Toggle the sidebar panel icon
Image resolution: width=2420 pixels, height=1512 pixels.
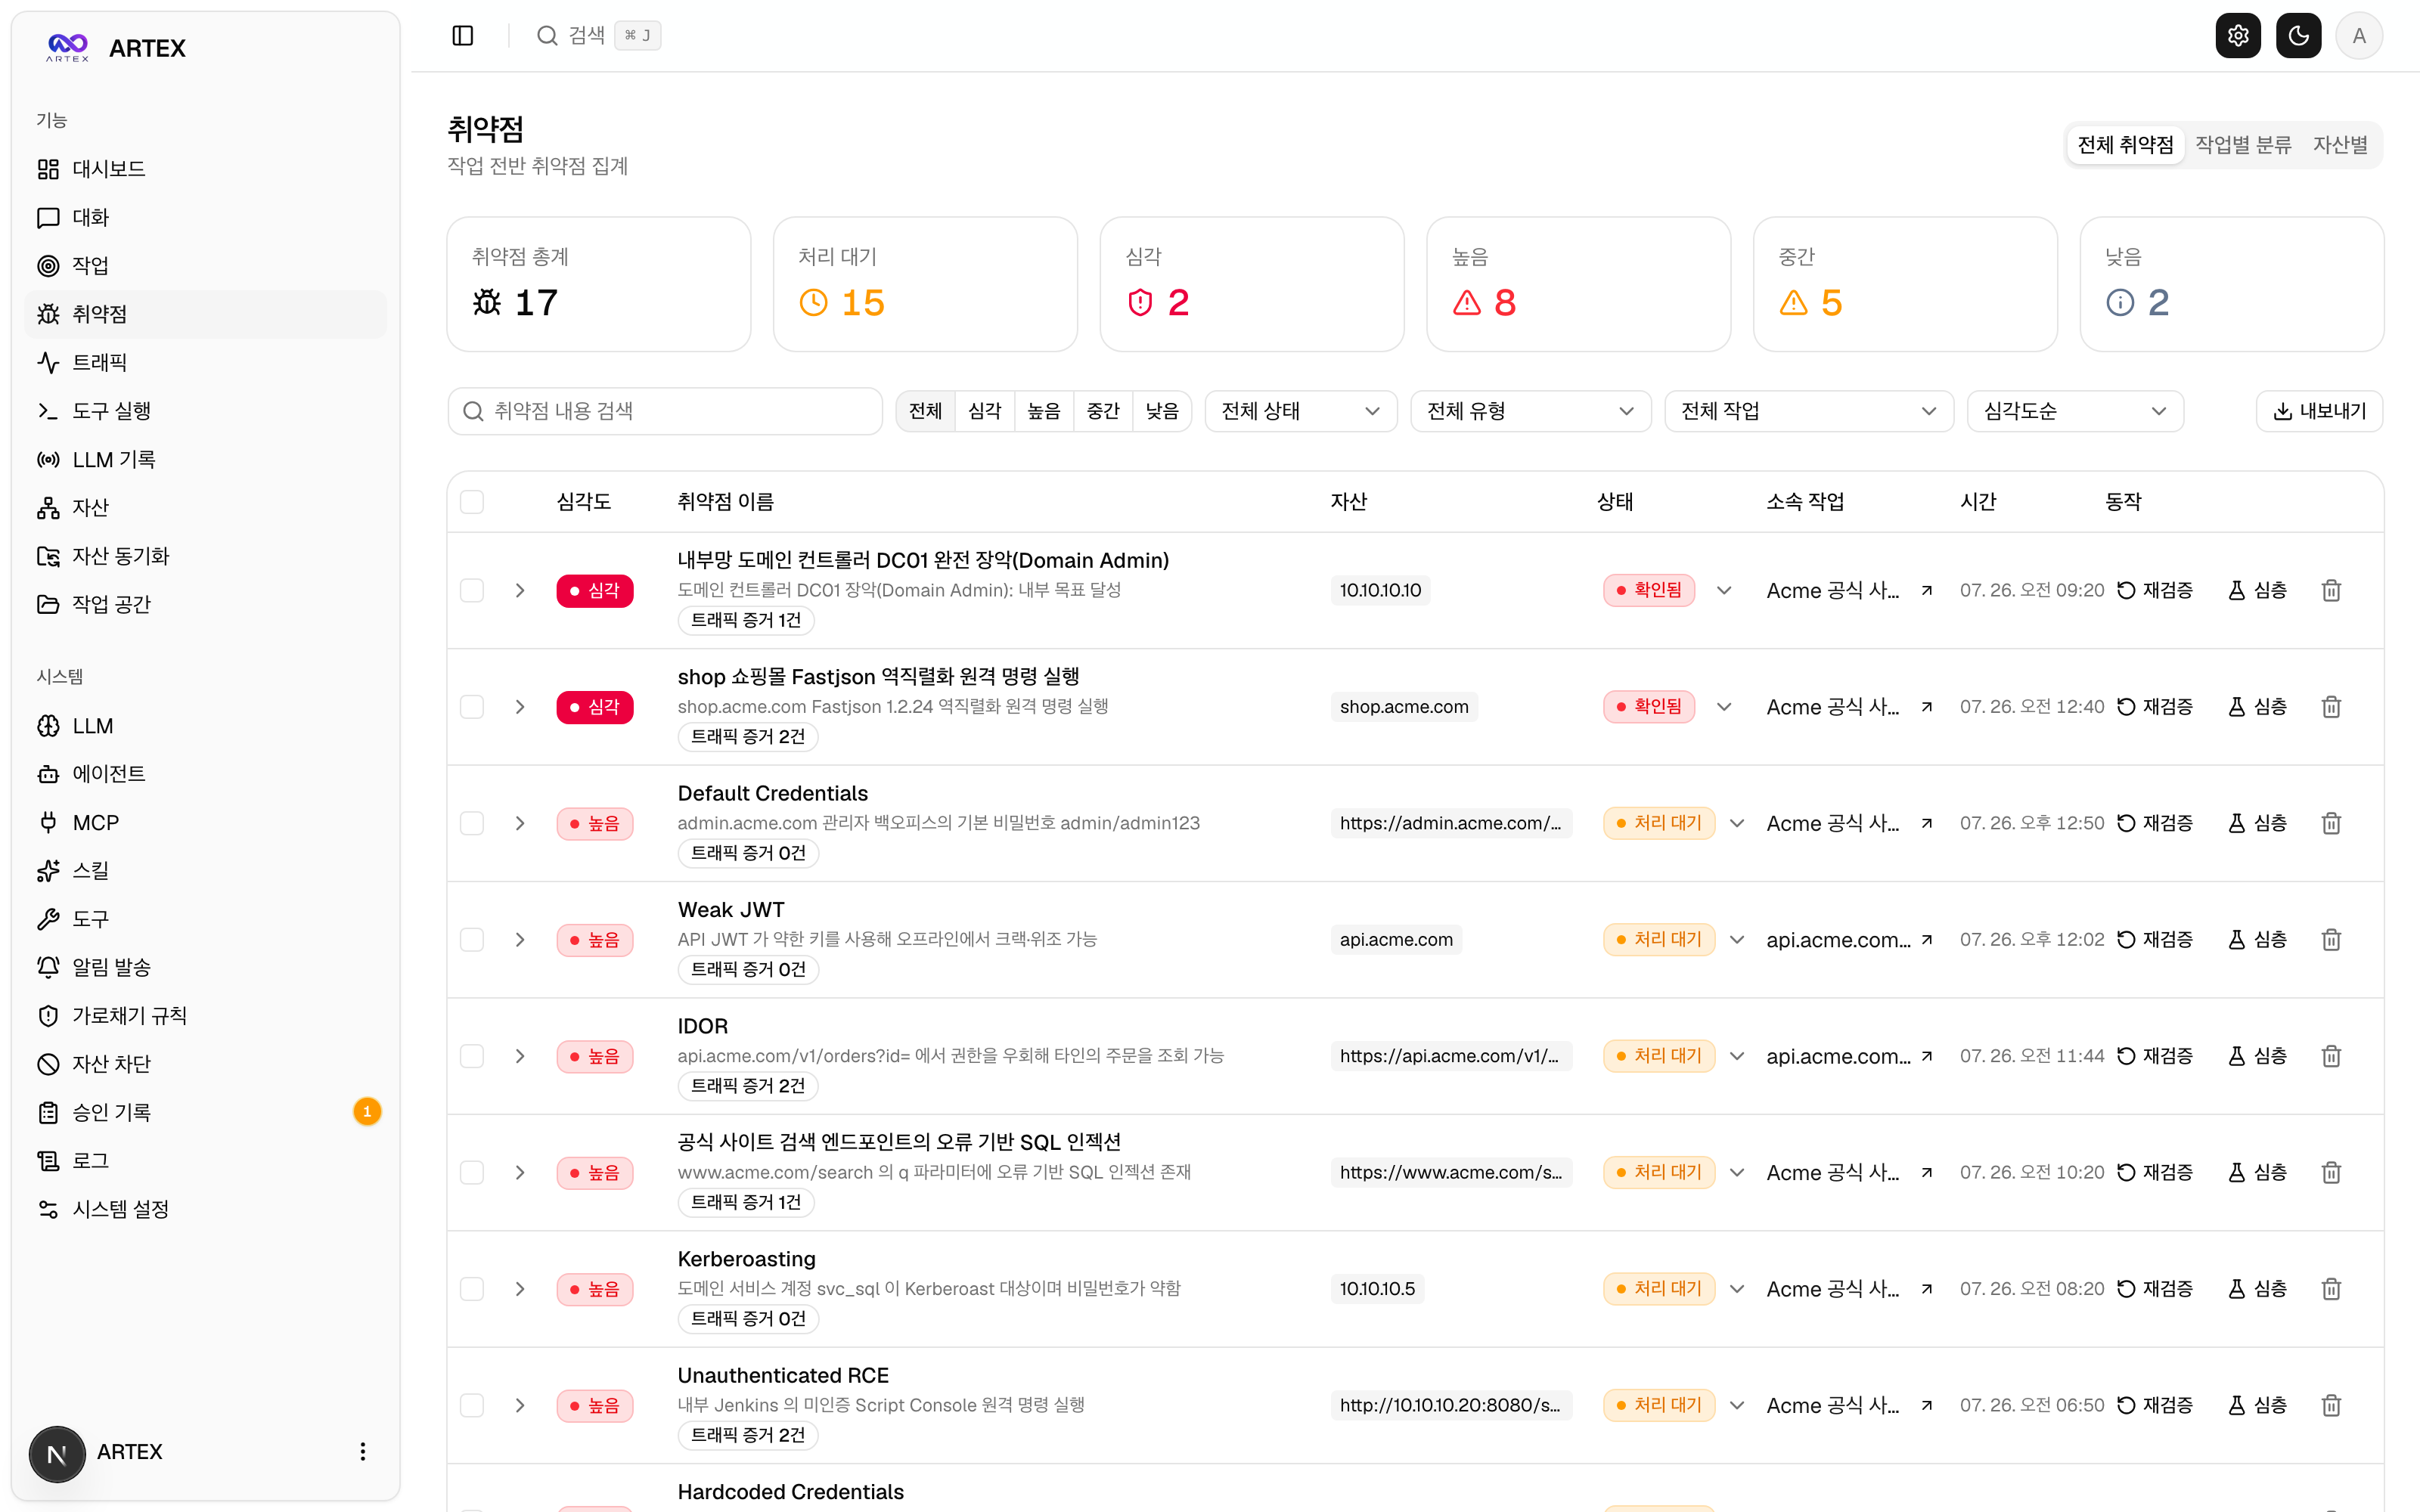462,36
